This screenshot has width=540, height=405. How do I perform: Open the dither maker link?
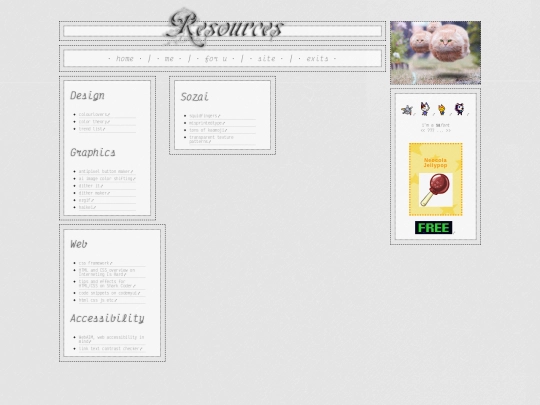point(94,193)
